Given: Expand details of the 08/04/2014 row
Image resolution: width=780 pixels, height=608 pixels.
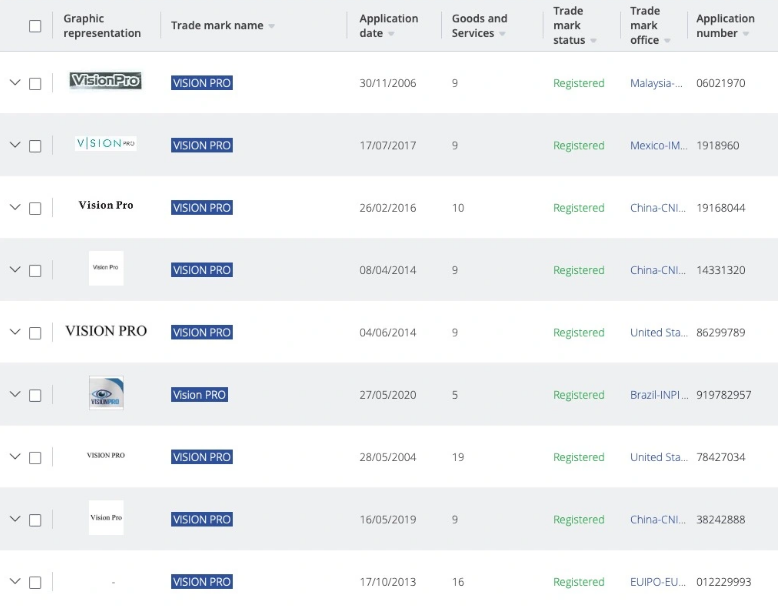Looking at the screenshot, I should (x=15, y=269).
